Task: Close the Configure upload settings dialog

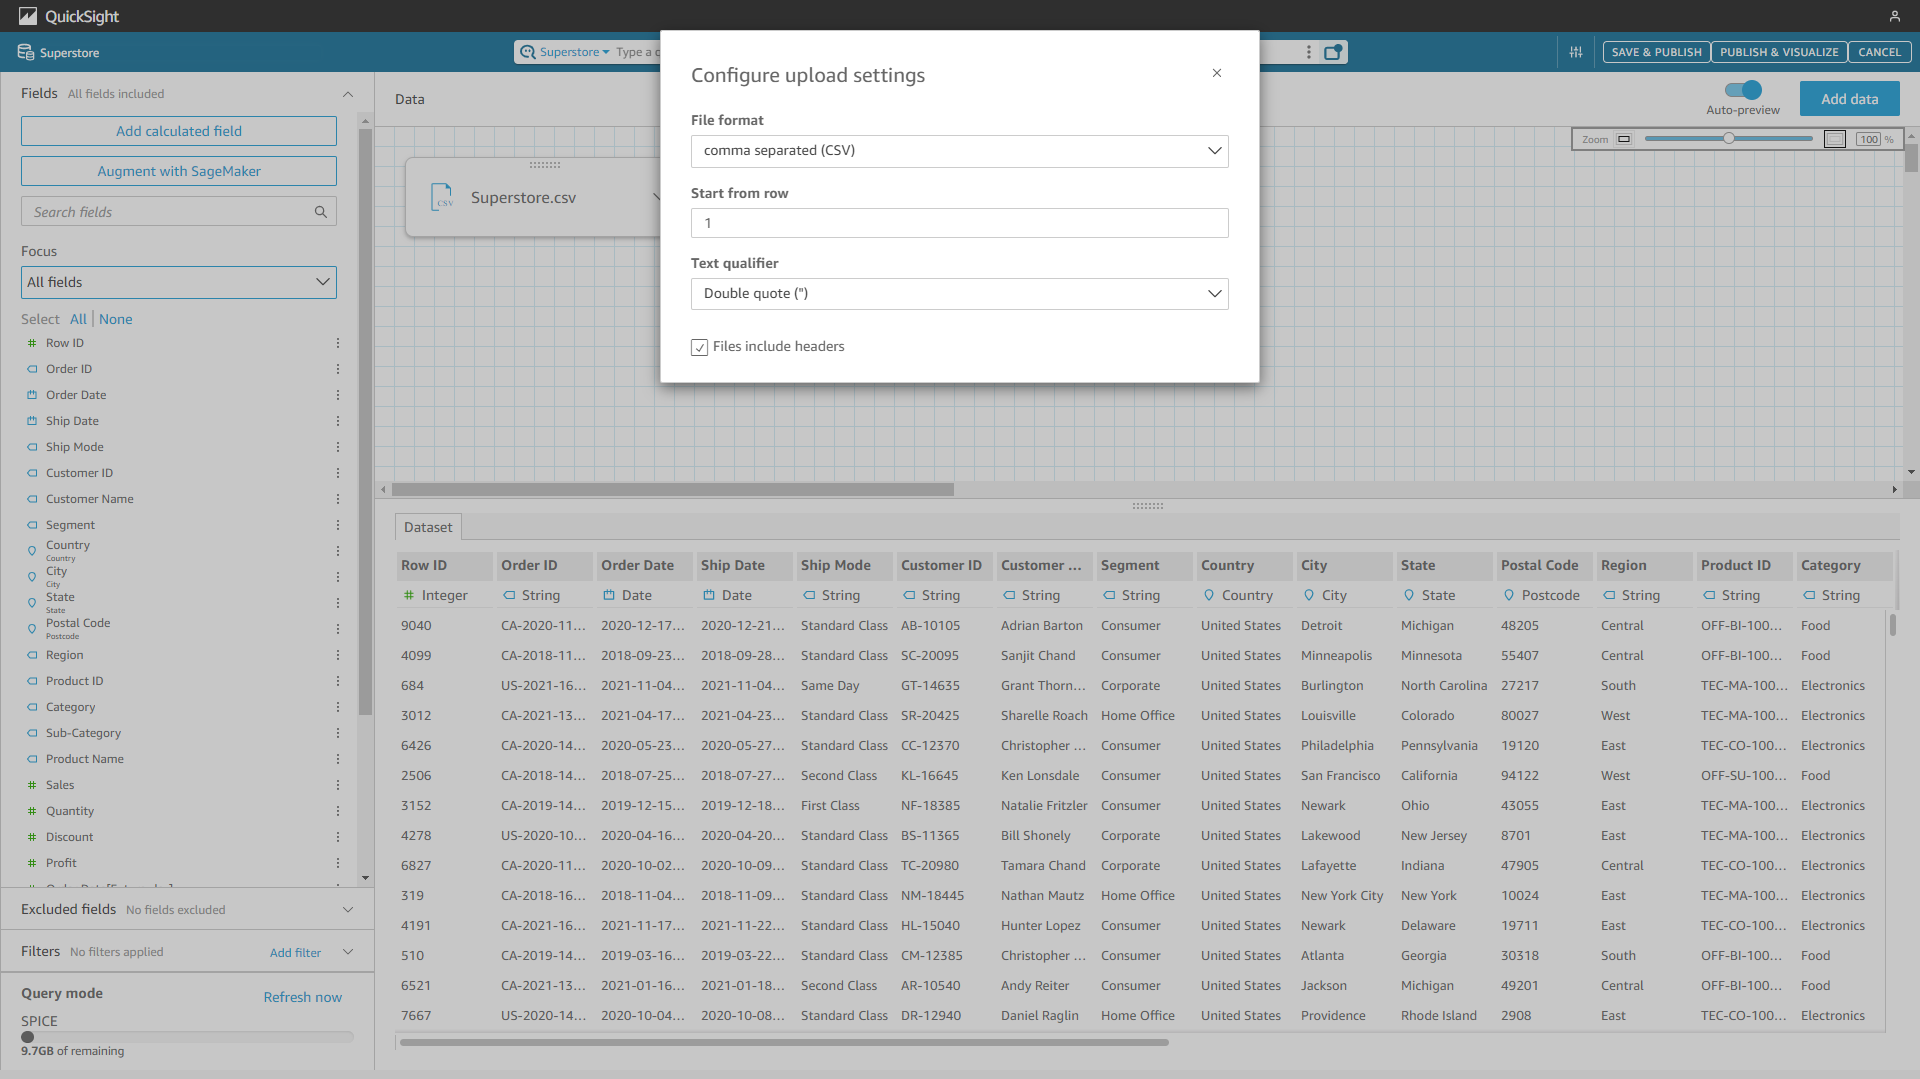Action: 1217,73
